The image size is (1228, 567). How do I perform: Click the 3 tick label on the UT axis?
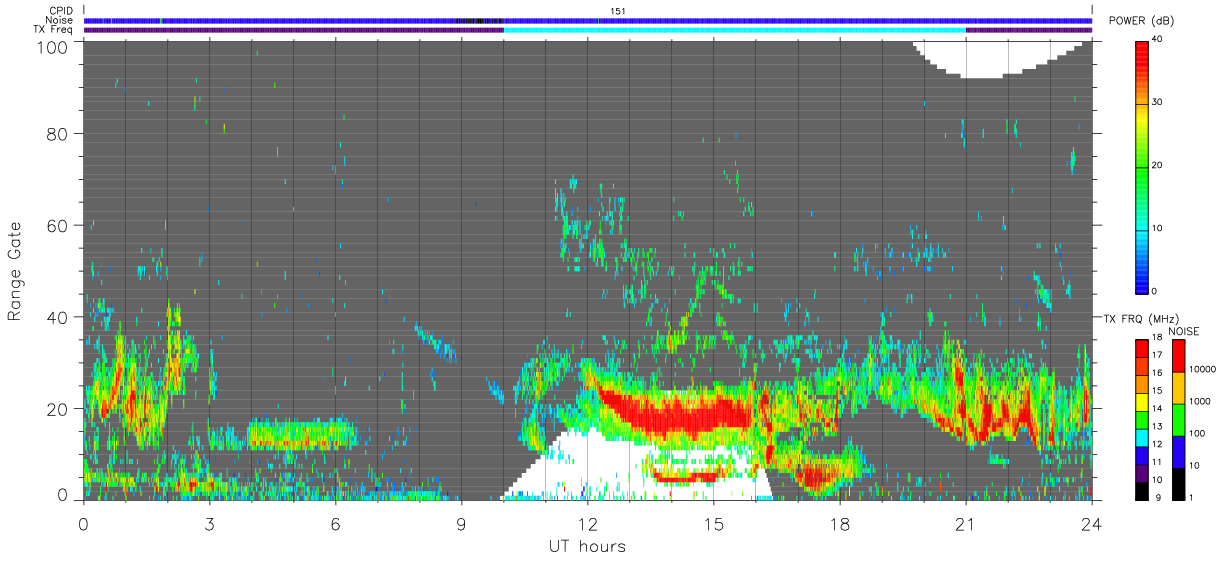210,523
